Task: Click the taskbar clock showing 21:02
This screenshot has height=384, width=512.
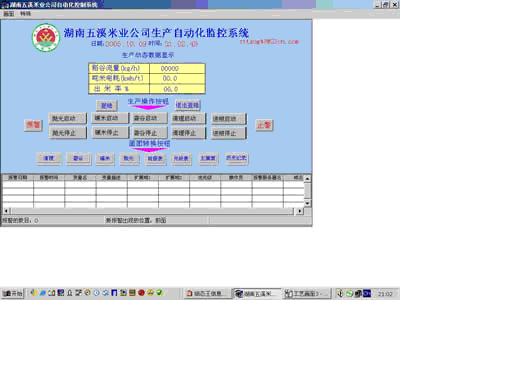Action: pyautogui.click(x=385, y=294)
